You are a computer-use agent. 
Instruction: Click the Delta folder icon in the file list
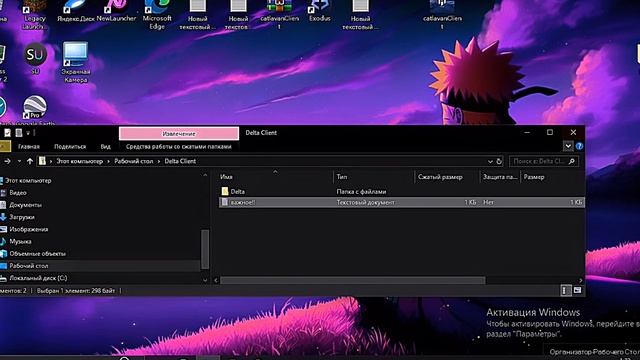225,191
